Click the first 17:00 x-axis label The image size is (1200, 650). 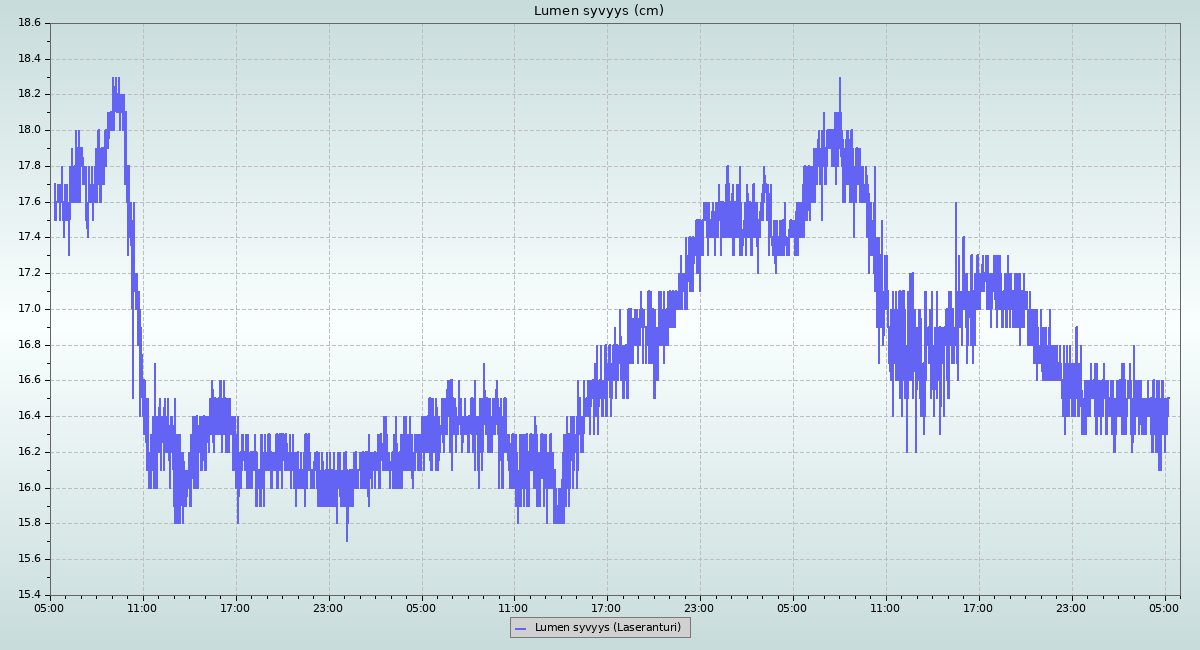235,608
